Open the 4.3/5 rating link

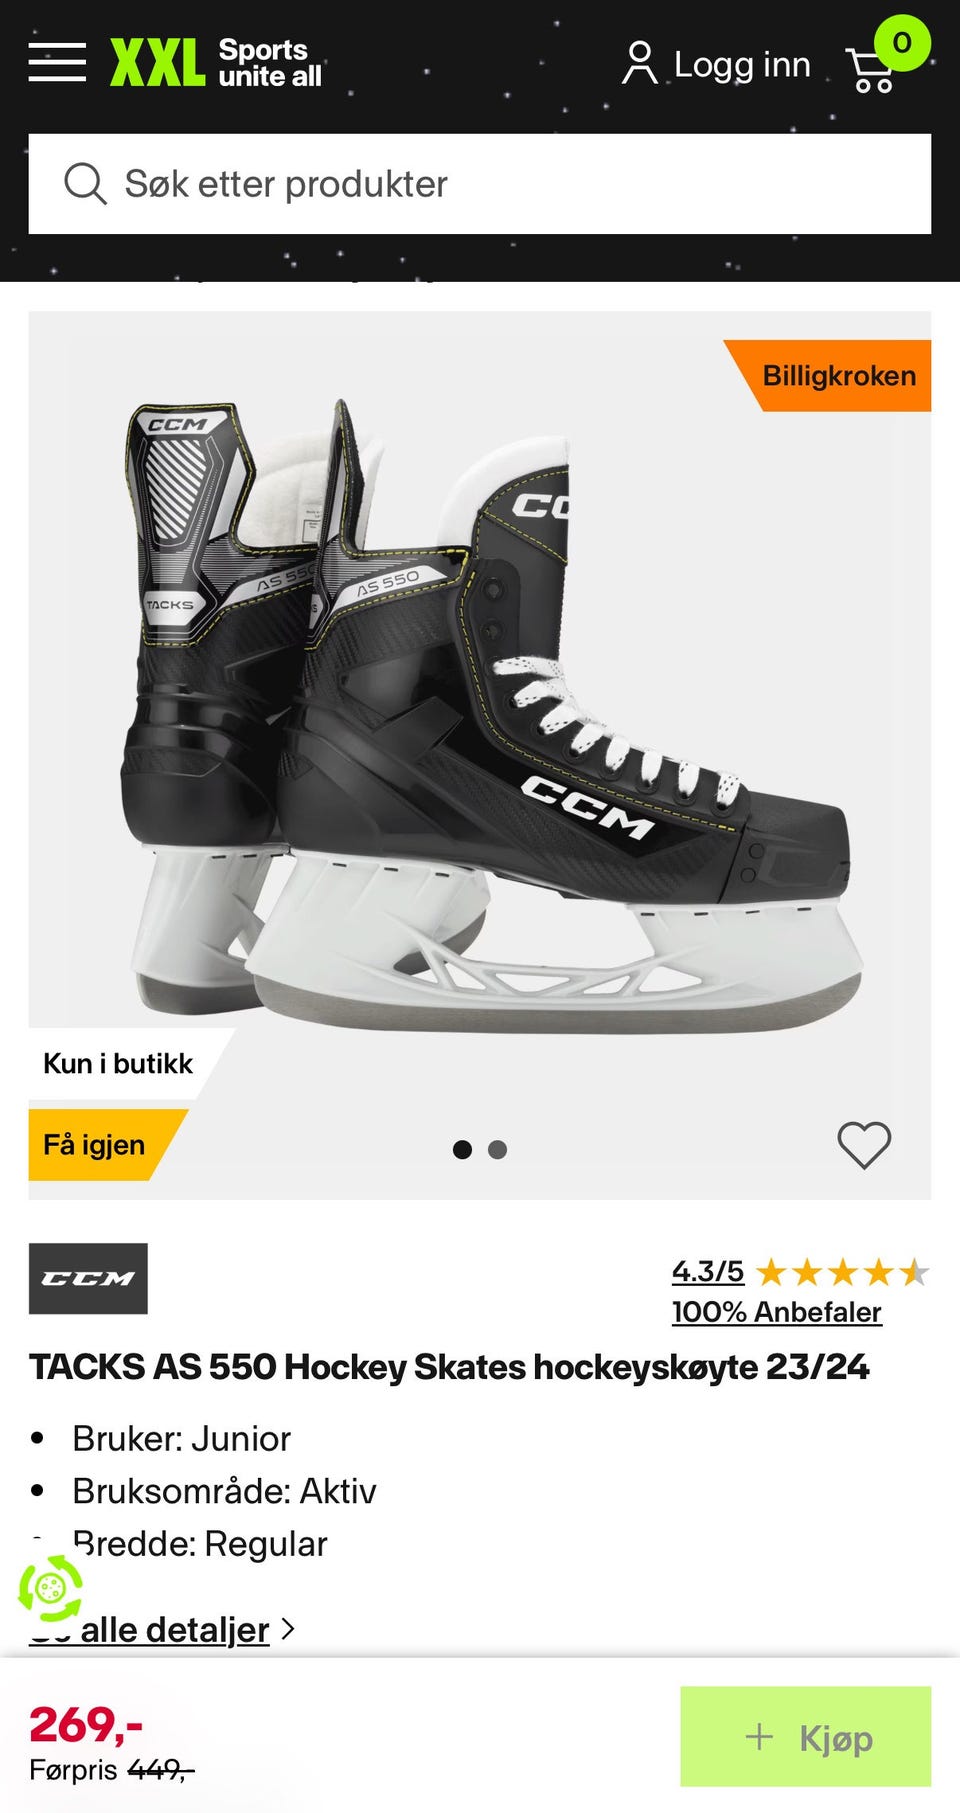pos(708,1271)
